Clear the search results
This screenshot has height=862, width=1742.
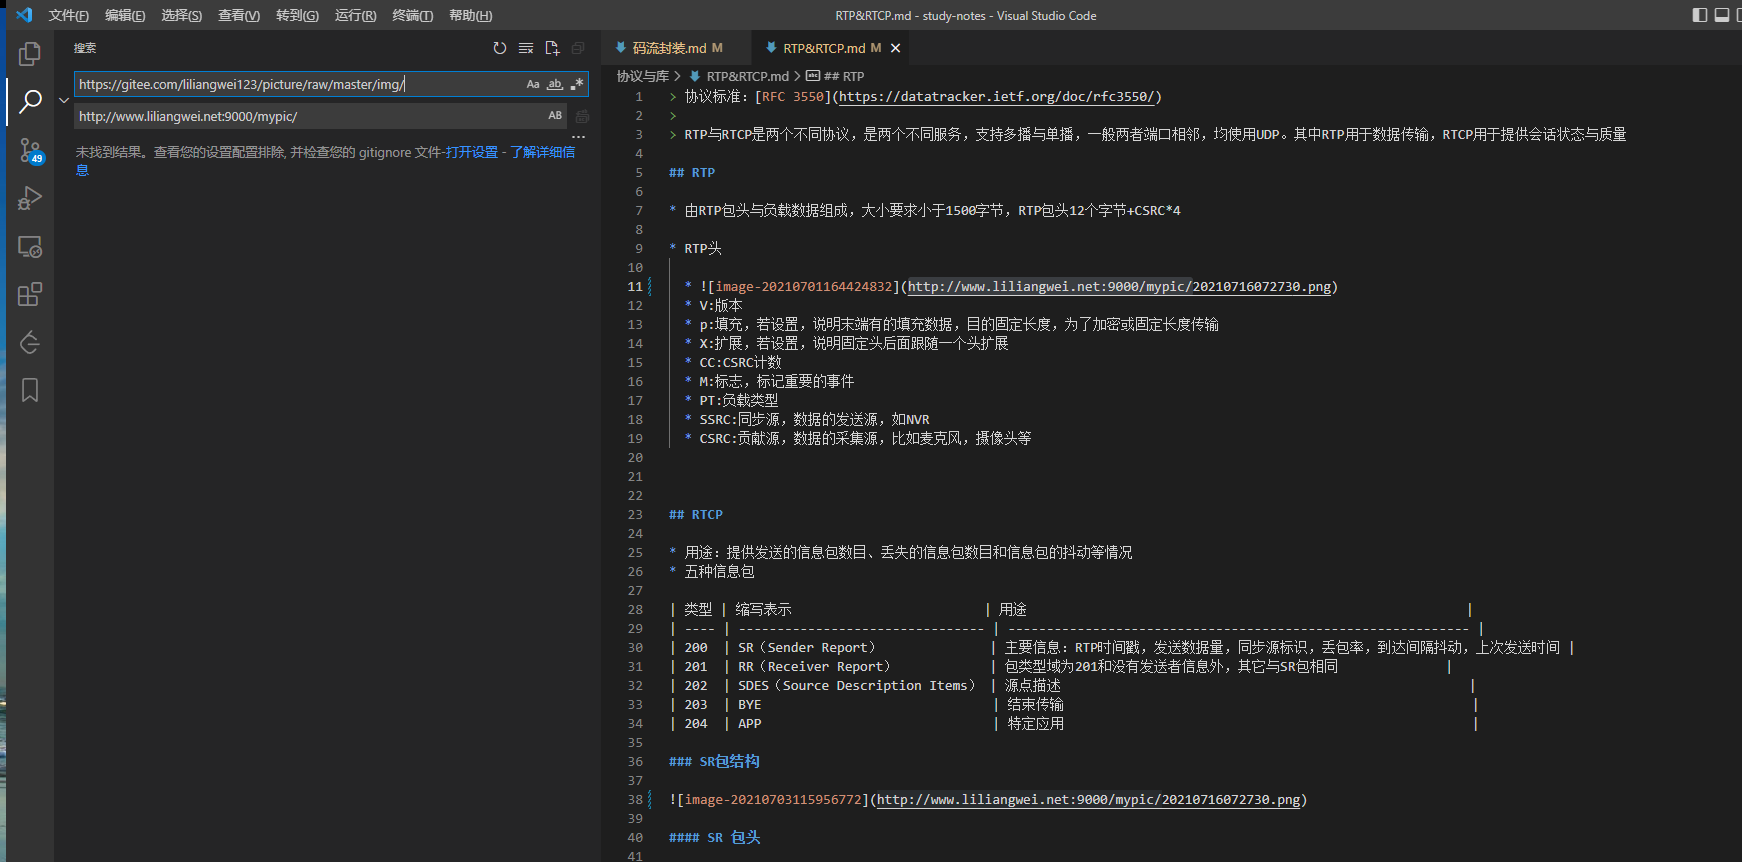tap(526, 48)
